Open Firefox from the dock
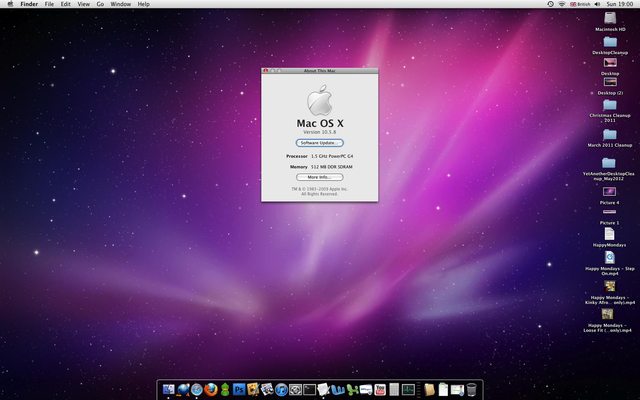This screenshot has width=640, height=400. pyautogui.click(x=211, y=389)
